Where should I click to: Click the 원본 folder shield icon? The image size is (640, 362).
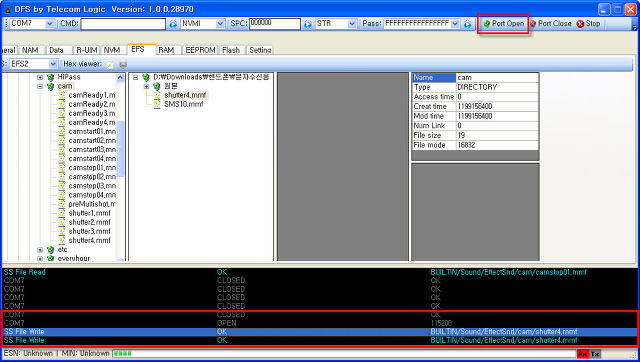click(x=157, y=86)
